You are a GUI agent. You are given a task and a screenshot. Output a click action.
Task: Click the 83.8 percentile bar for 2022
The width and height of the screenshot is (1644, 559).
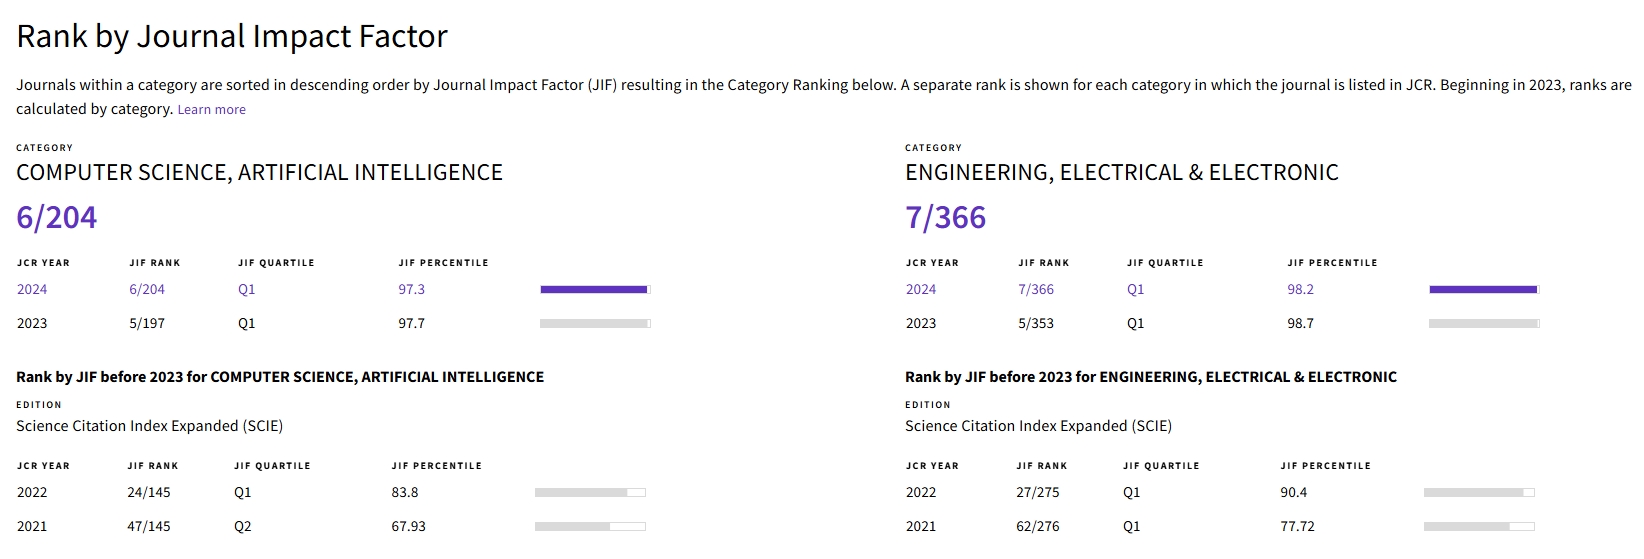pos(590,493)
